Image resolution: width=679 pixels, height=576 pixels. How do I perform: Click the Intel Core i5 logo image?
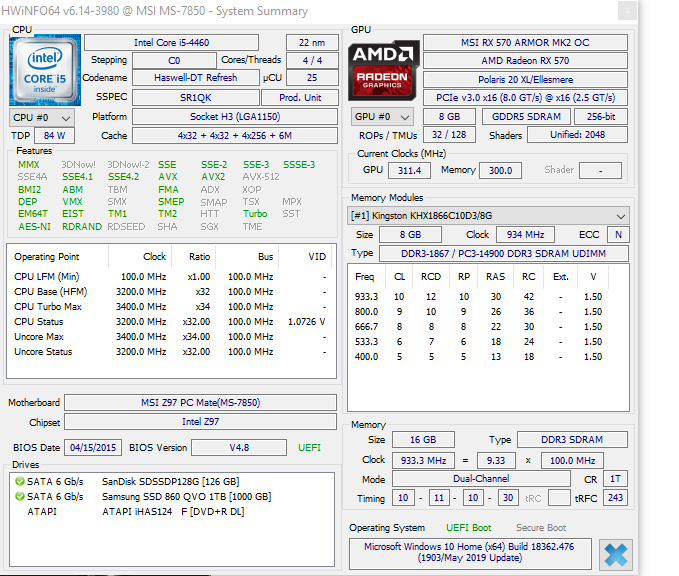click(x=45, y=70)
